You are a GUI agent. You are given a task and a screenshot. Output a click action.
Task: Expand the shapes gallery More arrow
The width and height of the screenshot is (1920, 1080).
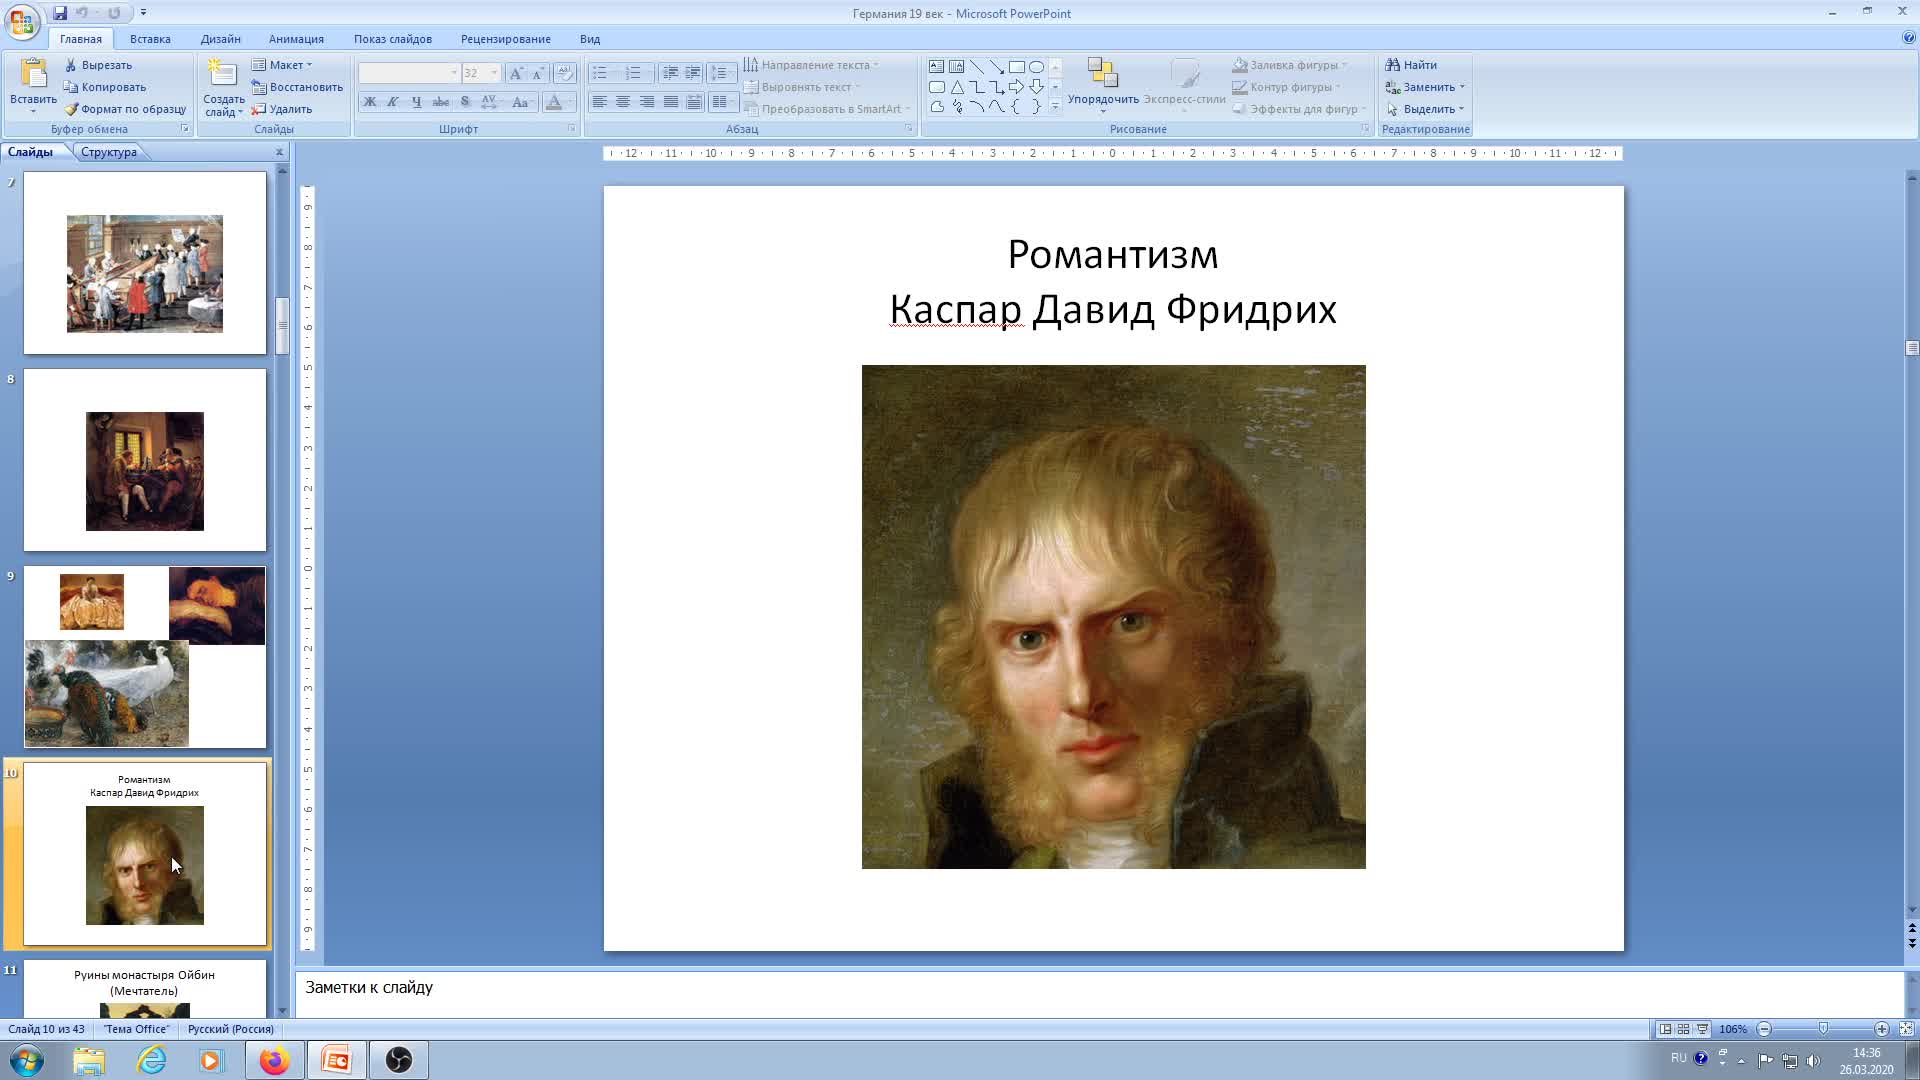click(1055, 107)
